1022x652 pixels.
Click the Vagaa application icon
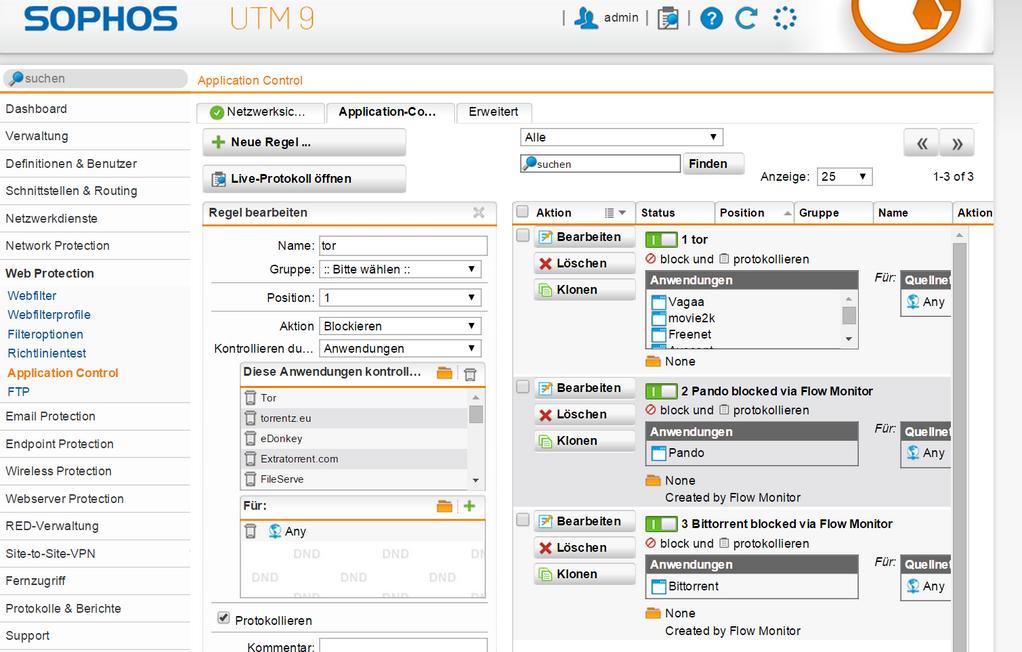pos(659,303)
